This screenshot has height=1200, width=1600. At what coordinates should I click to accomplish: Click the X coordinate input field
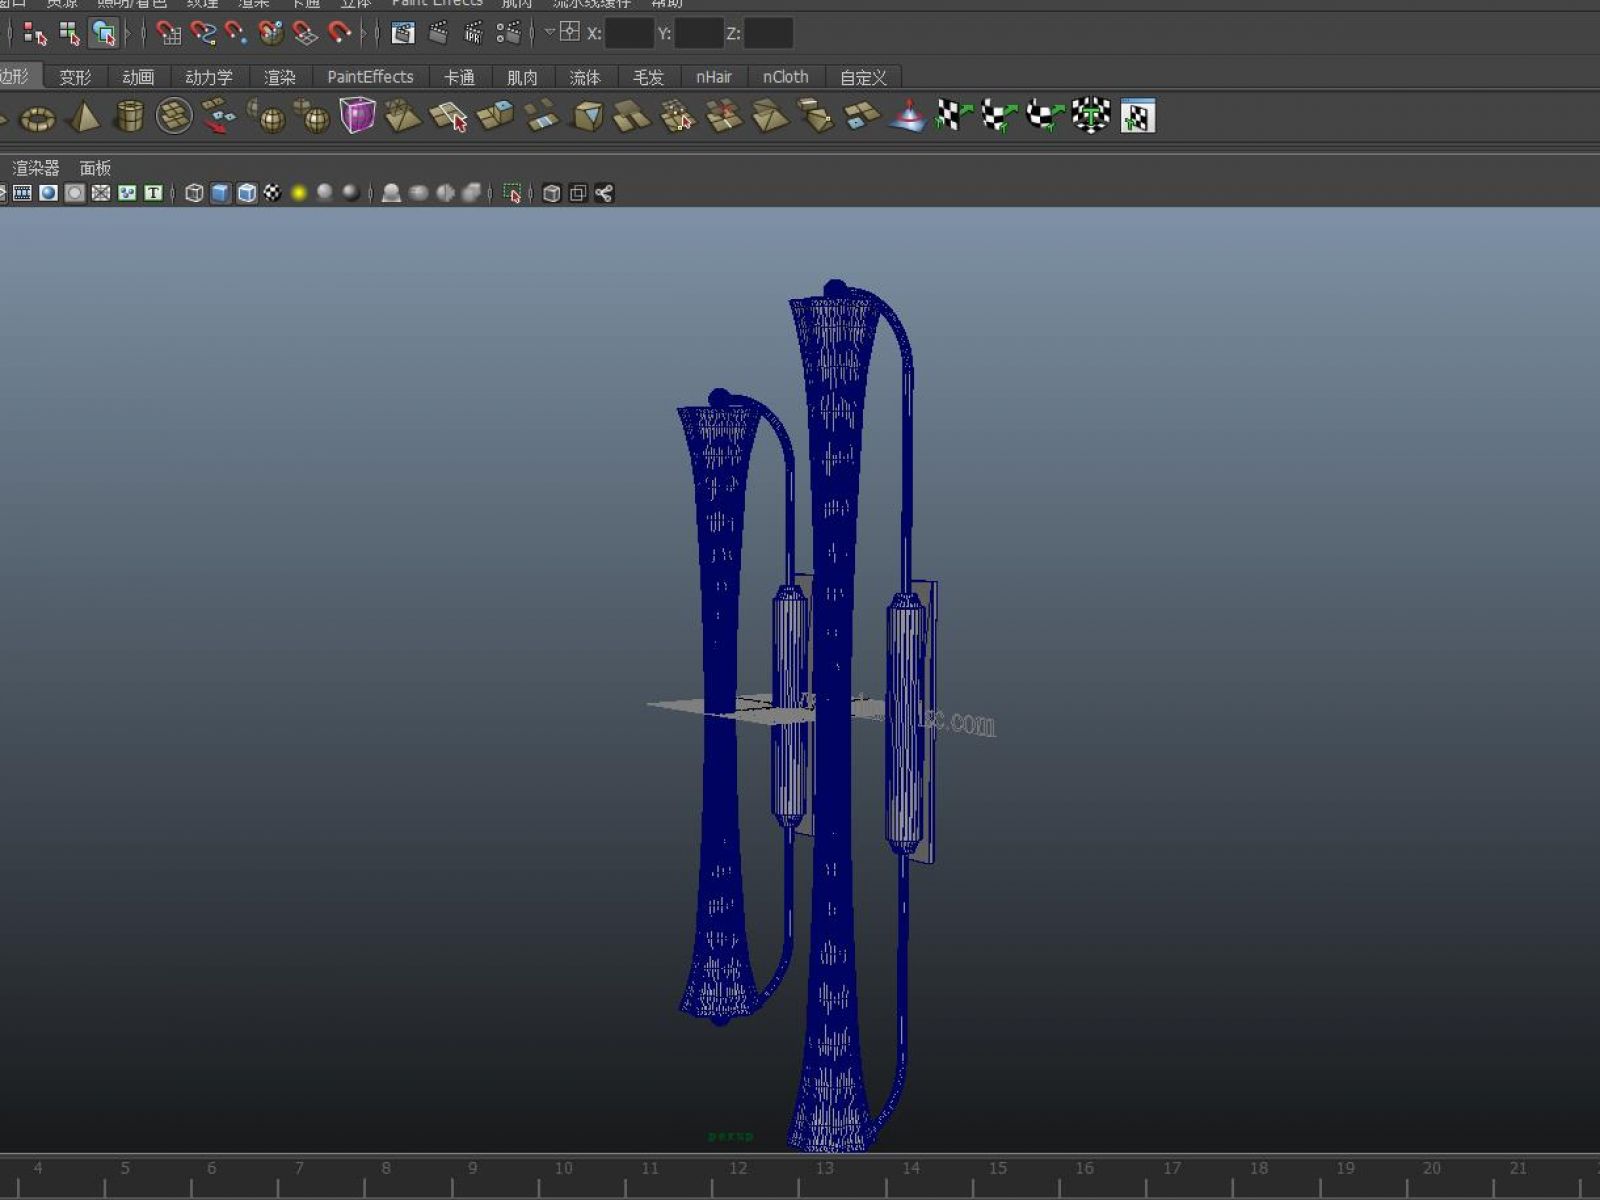point(629,34)
